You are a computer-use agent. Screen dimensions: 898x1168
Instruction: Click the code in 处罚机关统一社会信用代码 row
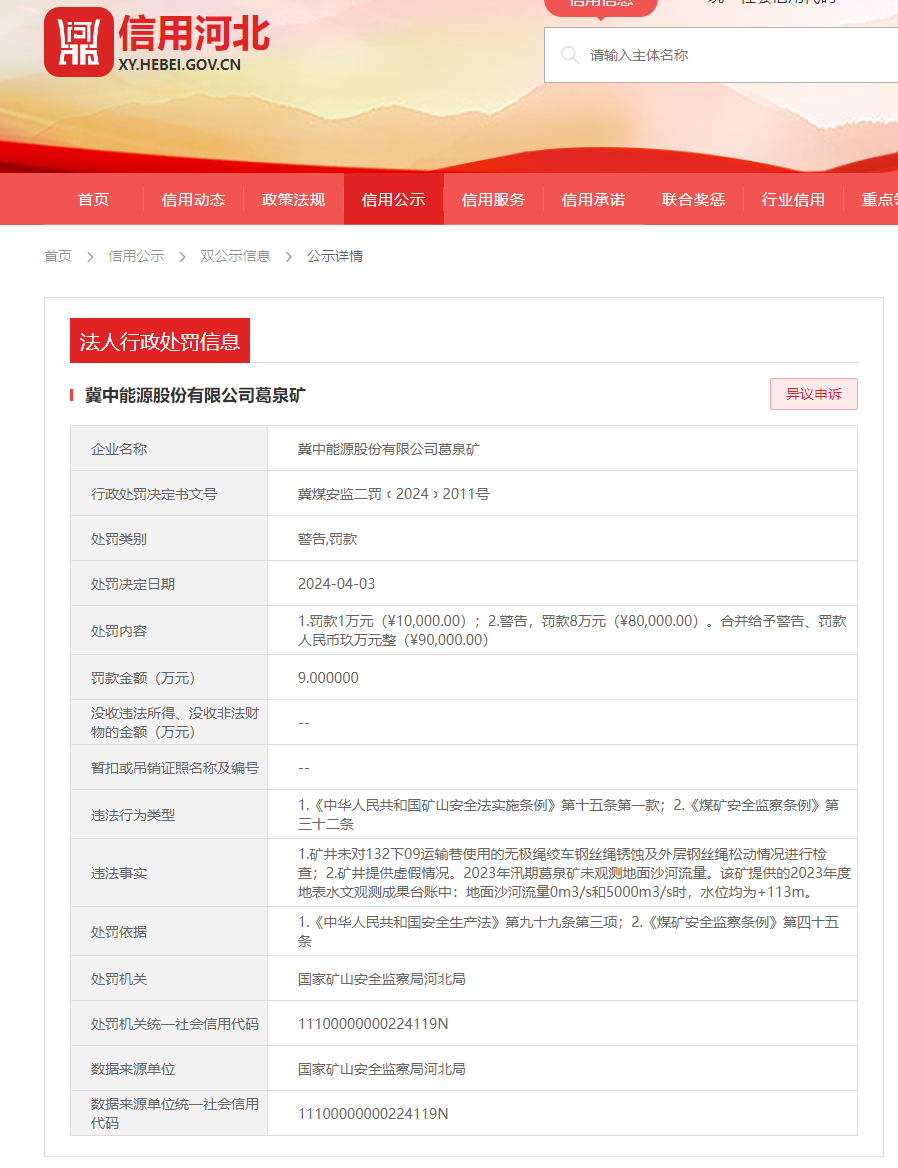click(x=373, y=1023)
